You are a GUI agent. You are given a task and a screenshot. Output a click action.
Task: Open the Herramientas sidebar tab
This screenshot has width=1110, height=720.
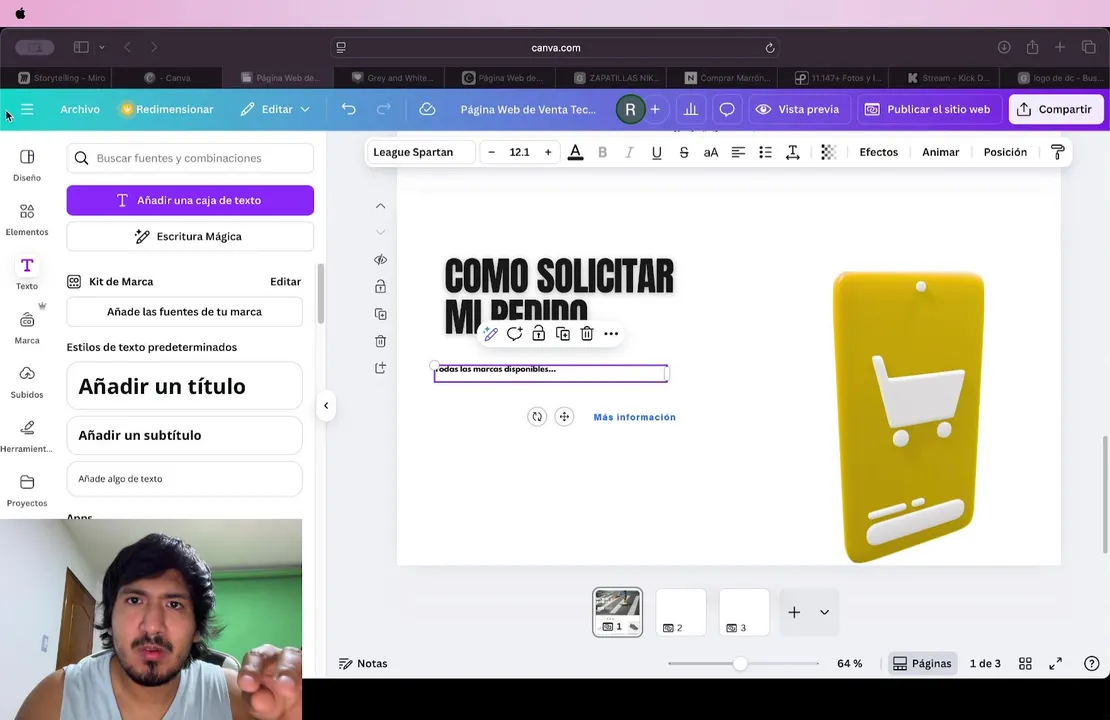pyautogui.click(x=27, y=436)
